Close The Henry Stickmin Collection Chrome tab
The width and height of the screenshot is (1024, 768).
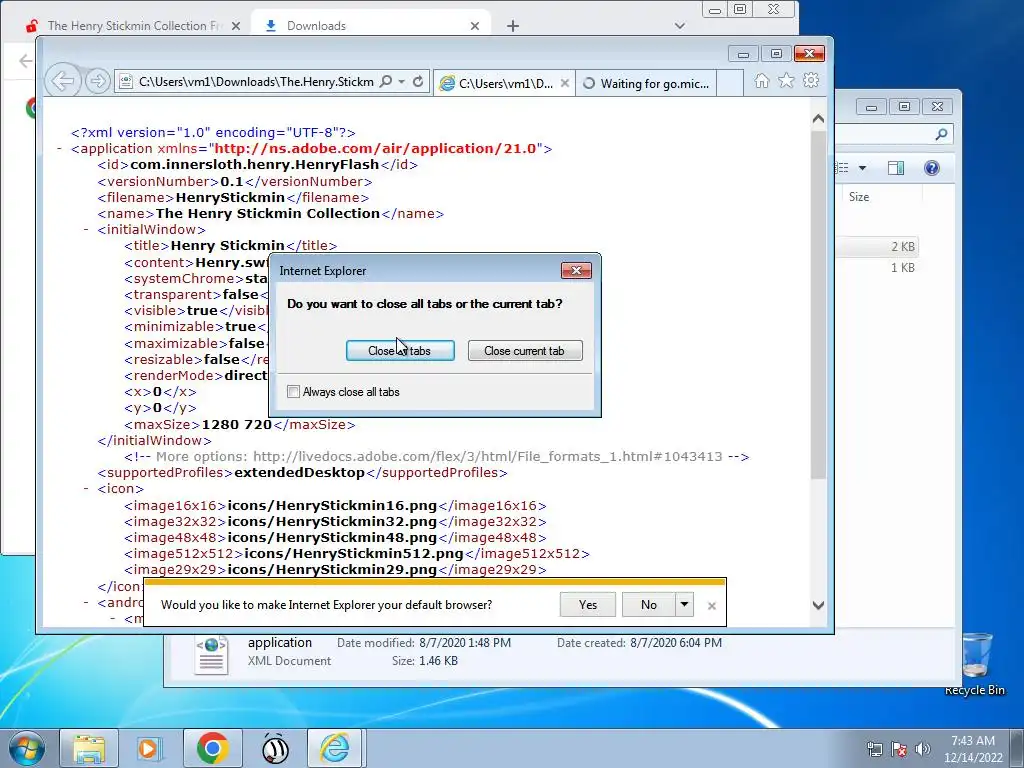(236, 26)
